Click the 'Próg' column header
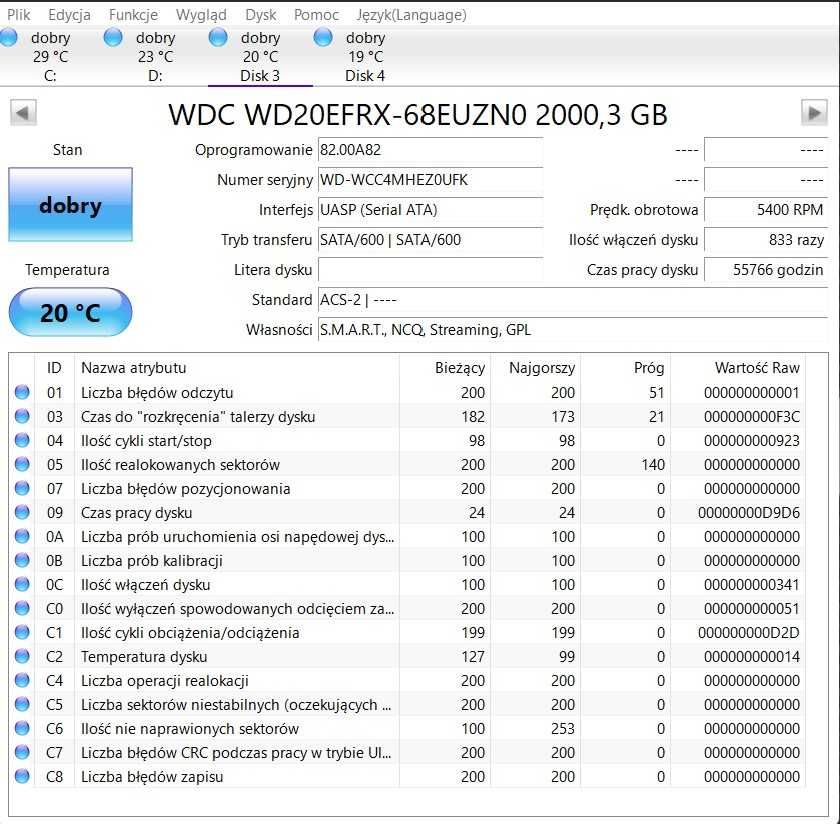 coord(626,368)
